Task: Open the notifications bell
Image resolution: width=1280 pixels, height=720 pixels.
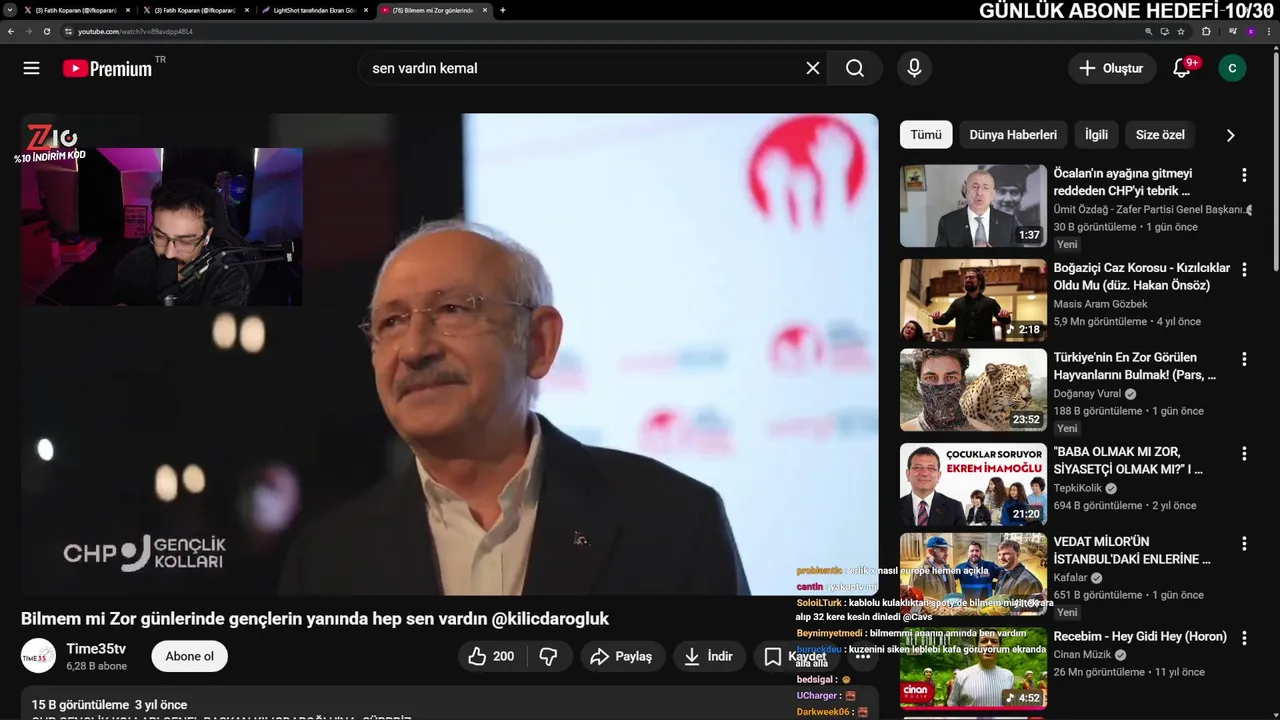Action: [x=1182, y=68]
